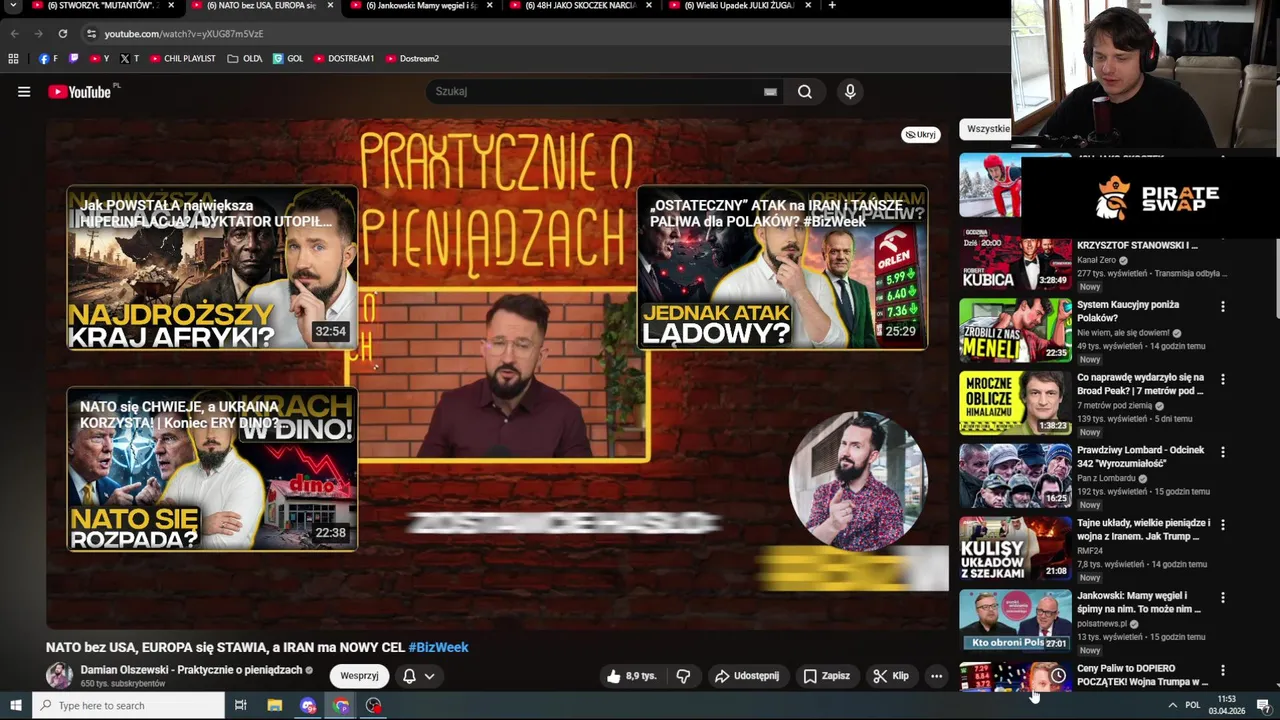Open the Chrome apps grid shortcut
1280x720 pixels.
(13, 59)
